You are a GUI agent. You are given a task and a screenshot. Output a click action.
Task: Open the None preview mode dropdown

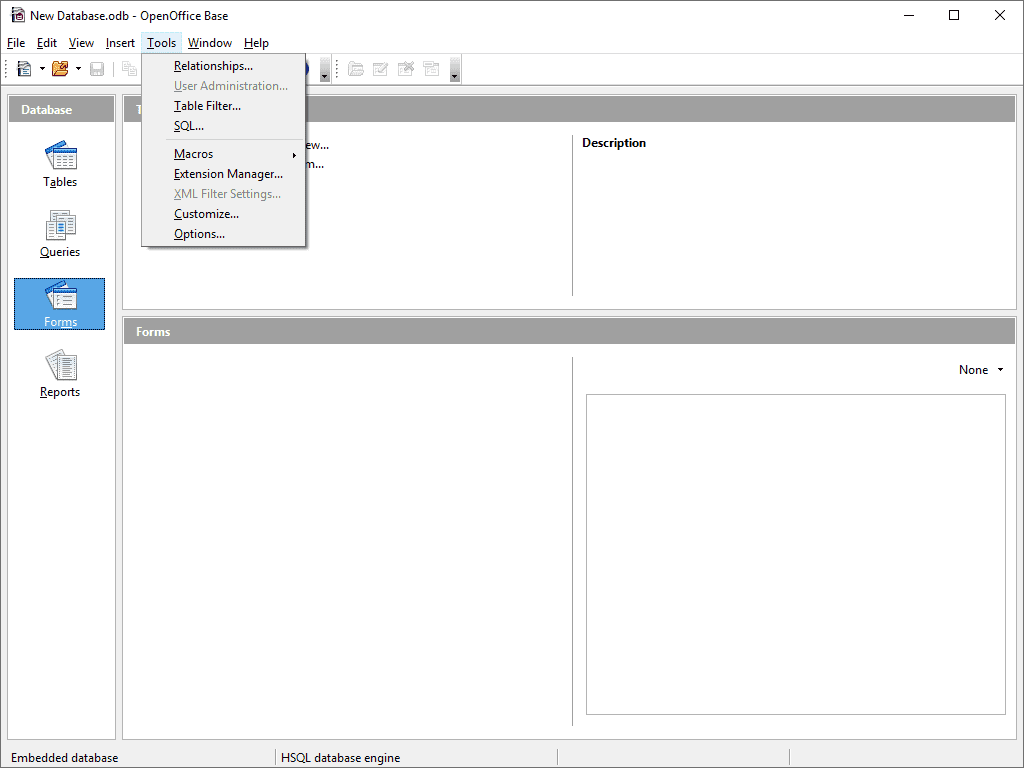coord(981,370)
